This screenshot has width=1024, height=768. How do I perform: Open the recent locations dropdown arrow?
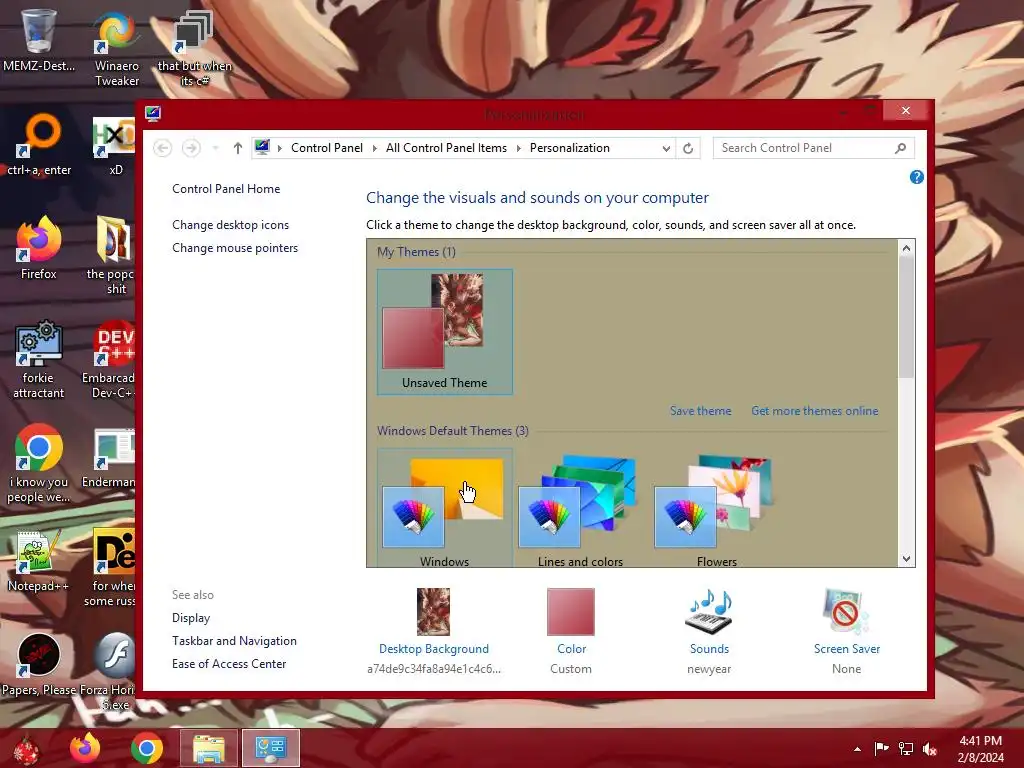tap(216, 148)
